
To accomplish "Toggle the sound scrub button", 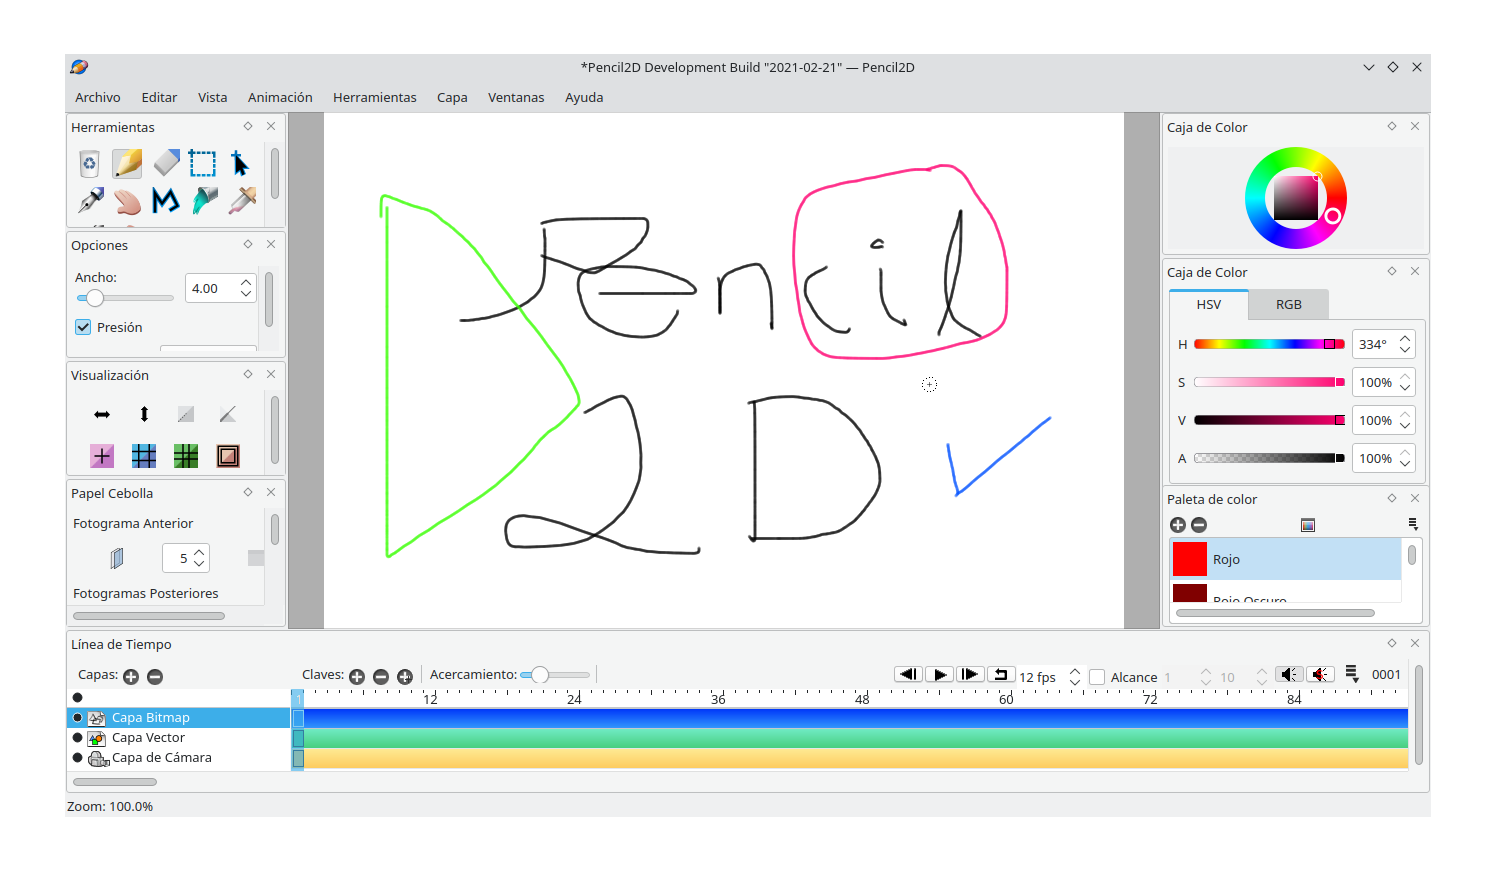I will (1320, 675).
